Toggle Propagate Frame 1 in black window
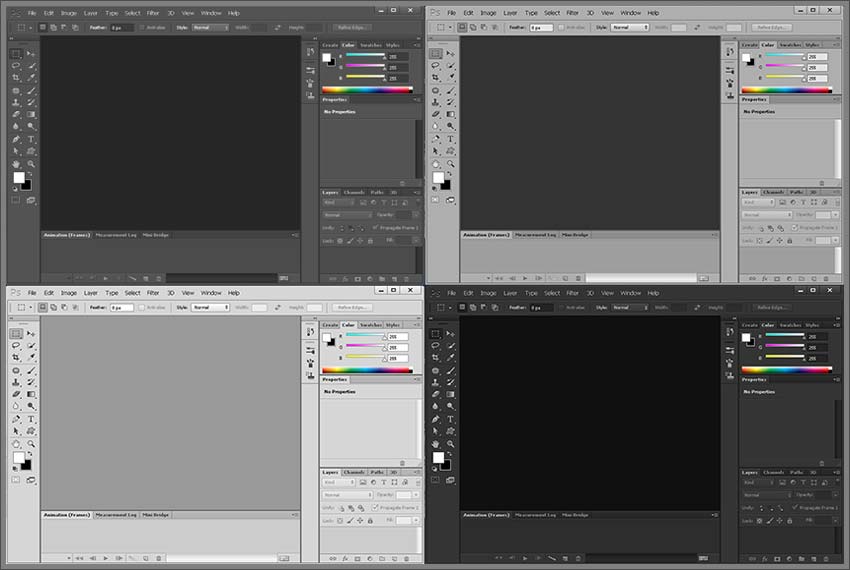The height and width of the screenshot is (570, 850). coord(794,508)
